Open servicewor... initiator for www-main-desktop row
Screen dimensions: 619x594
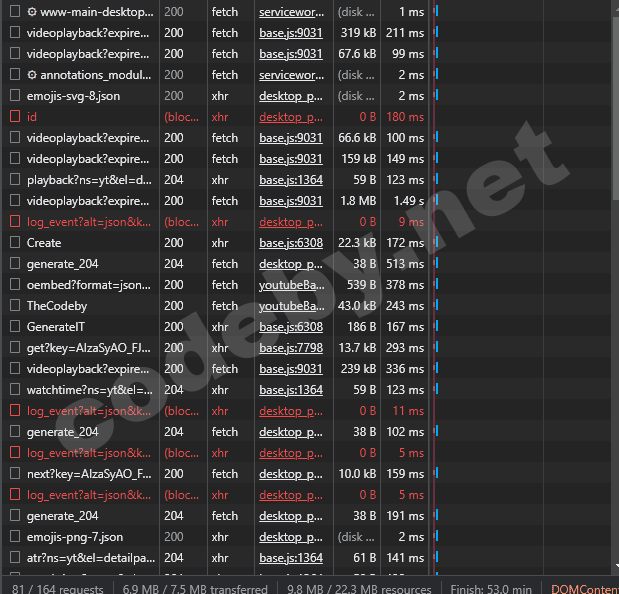[291, 12]
